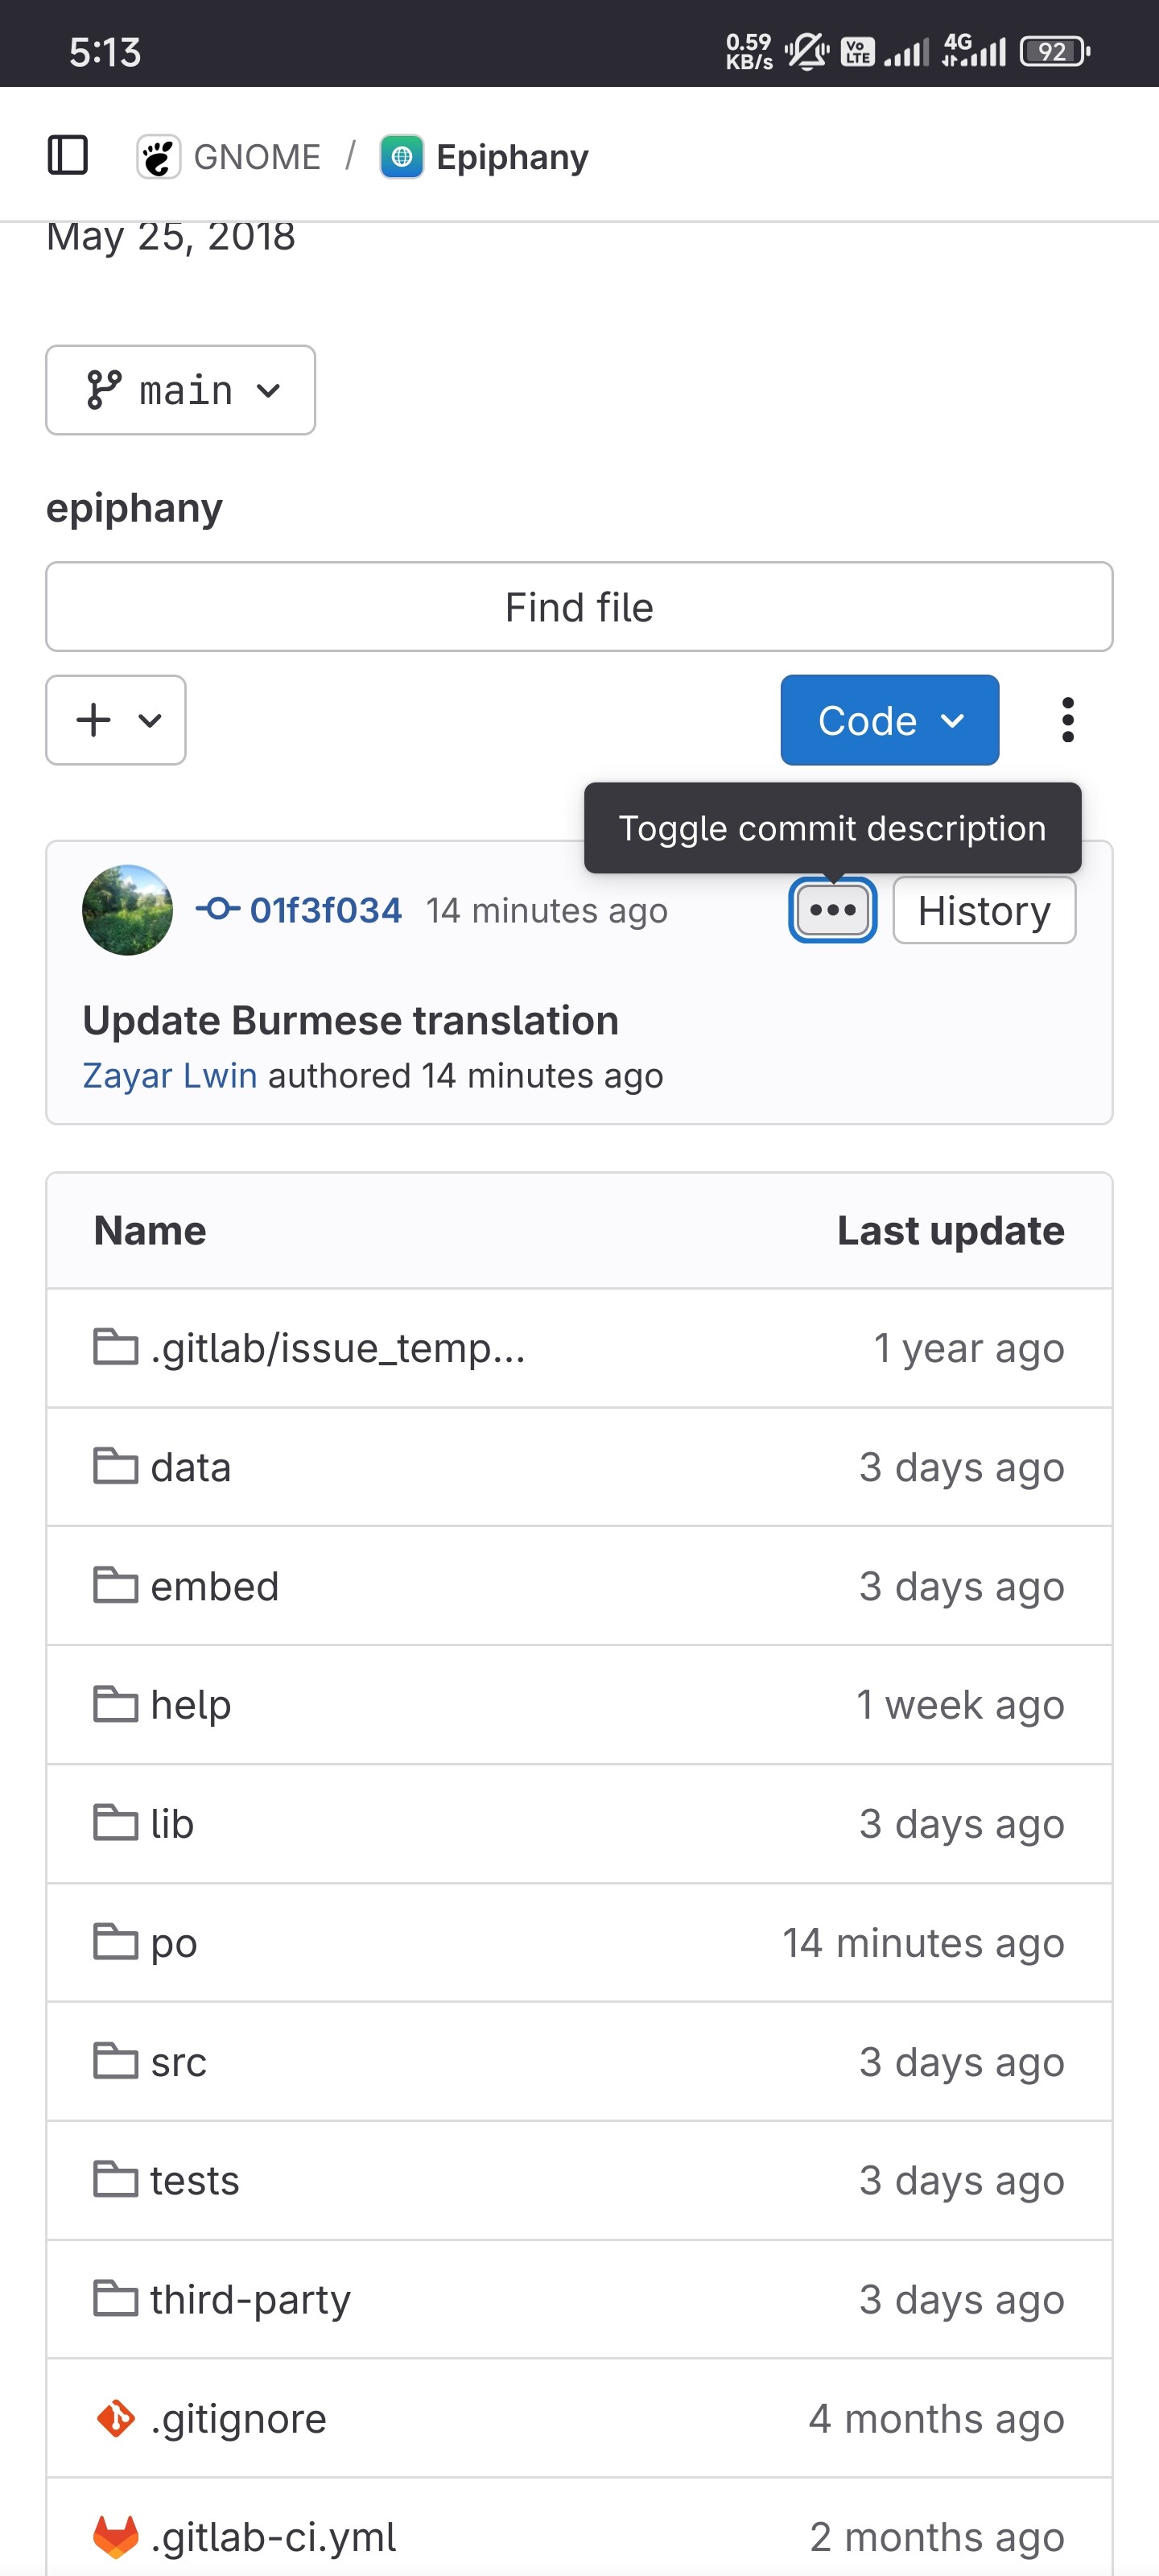The width and height of the screenshot is (1159, 2576).
Task: Open the vertical three-dot actions menu
Action: click(x=1067, y=720)
